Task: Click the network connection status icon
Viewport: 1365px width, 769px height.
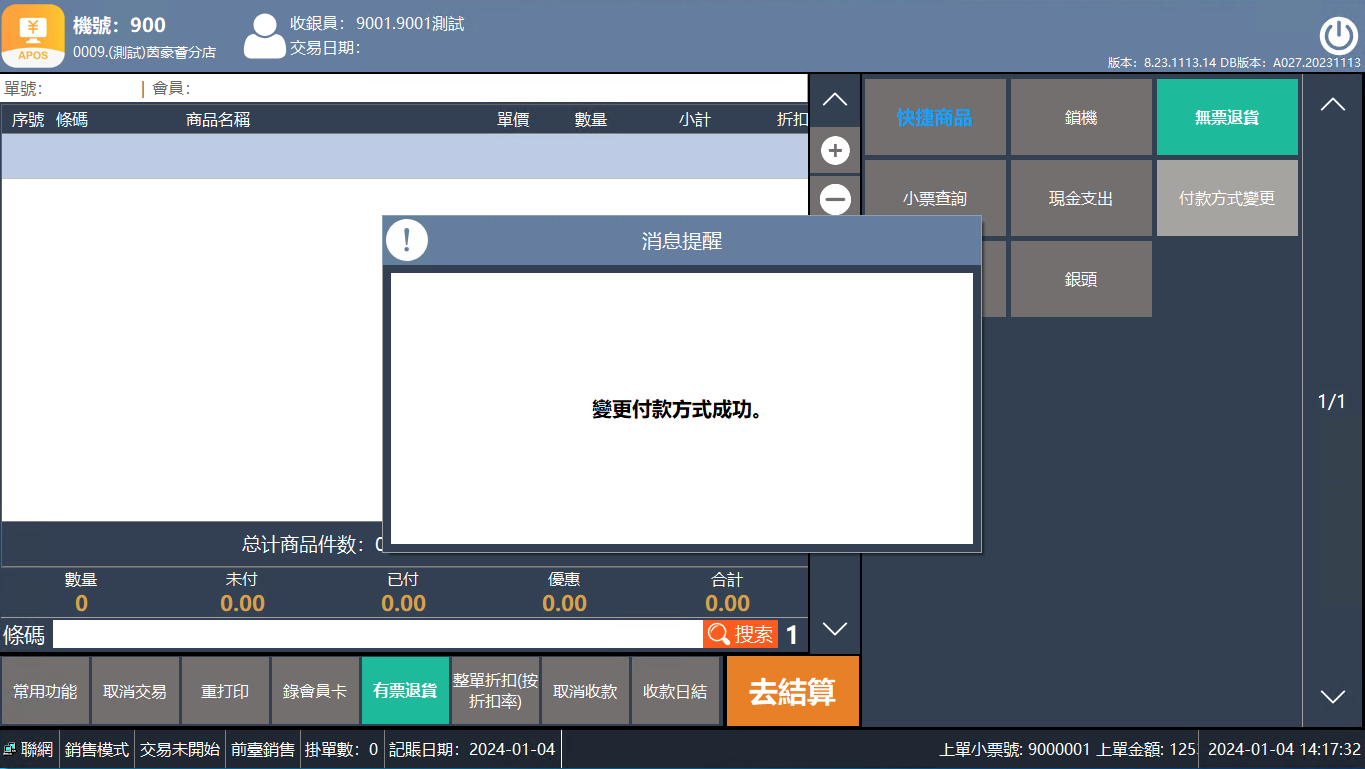Action: click(10, 749)
